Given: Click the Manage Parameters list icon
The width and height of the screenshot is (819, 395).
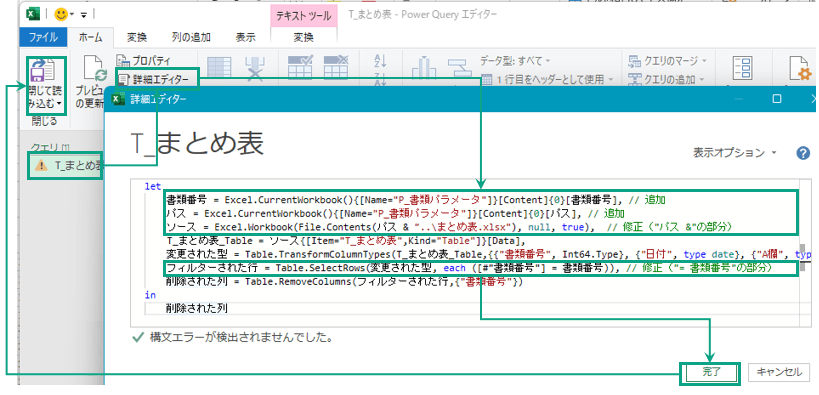Looking at the screenshot, I should [x=742, y=68].
